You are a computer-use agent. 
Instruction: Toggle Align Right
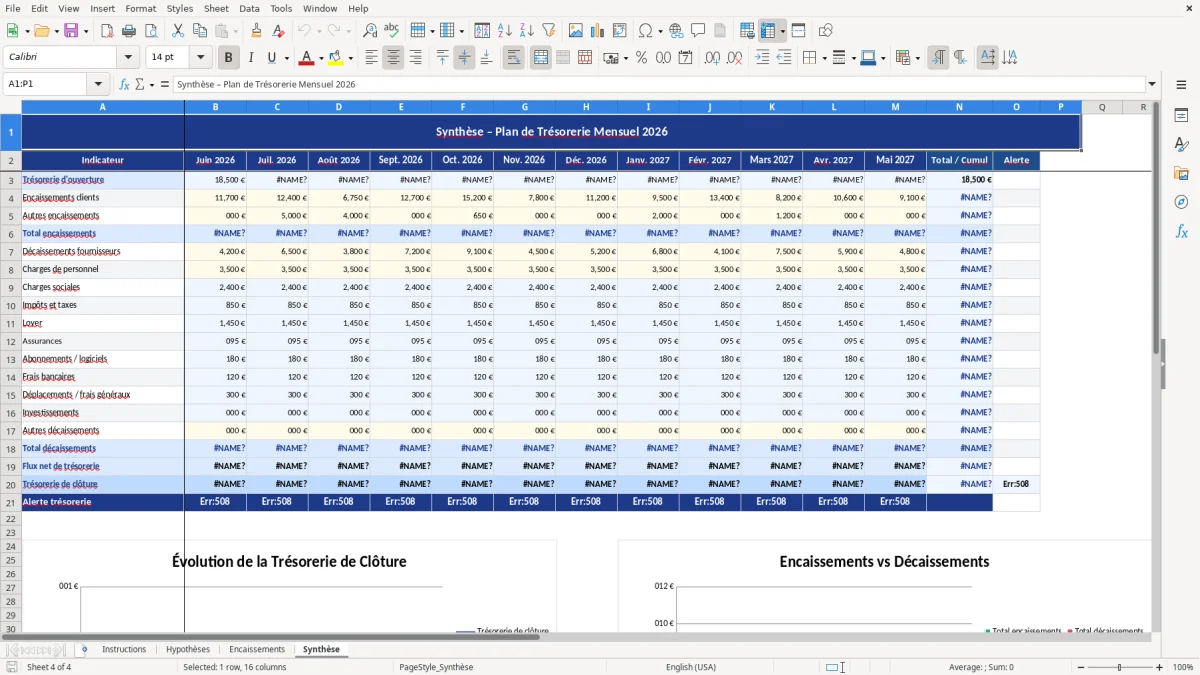click(415, 58)
